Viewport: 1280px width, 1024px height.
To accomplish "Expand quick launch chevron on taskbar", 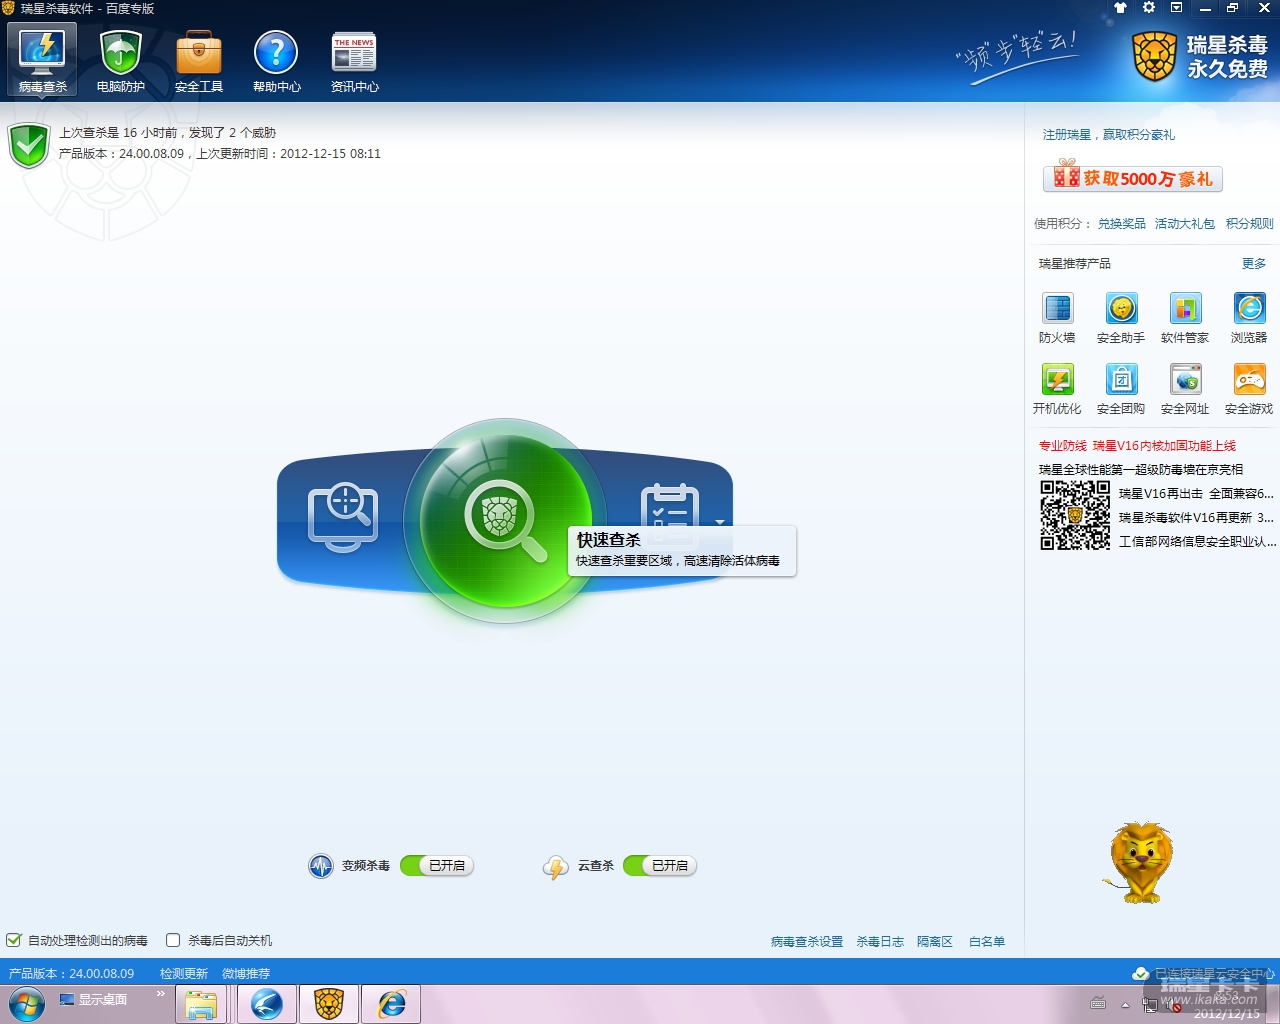I will (x=160, y=994).
